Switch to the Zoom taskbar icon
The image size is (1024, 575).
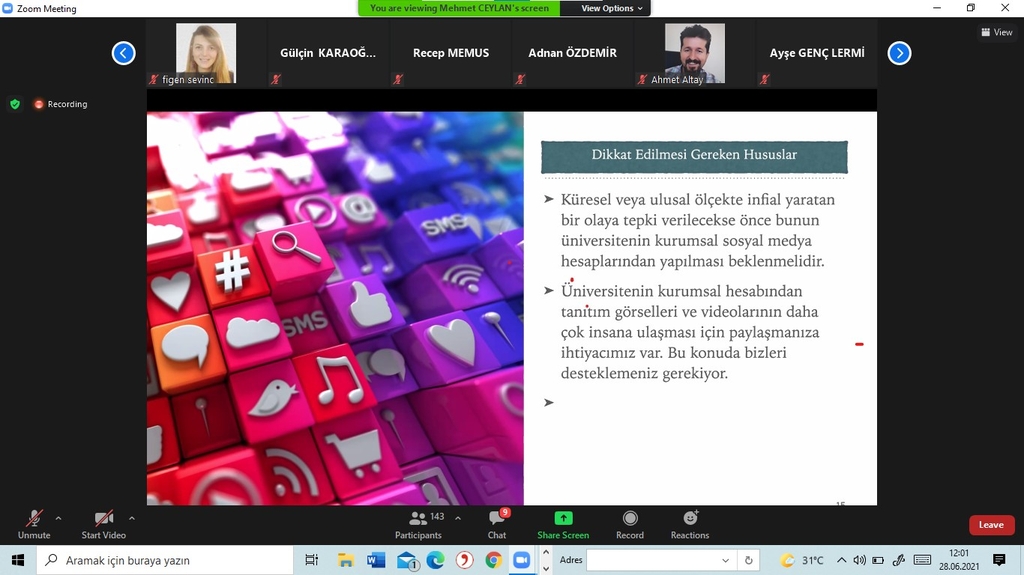coord(522,560)
